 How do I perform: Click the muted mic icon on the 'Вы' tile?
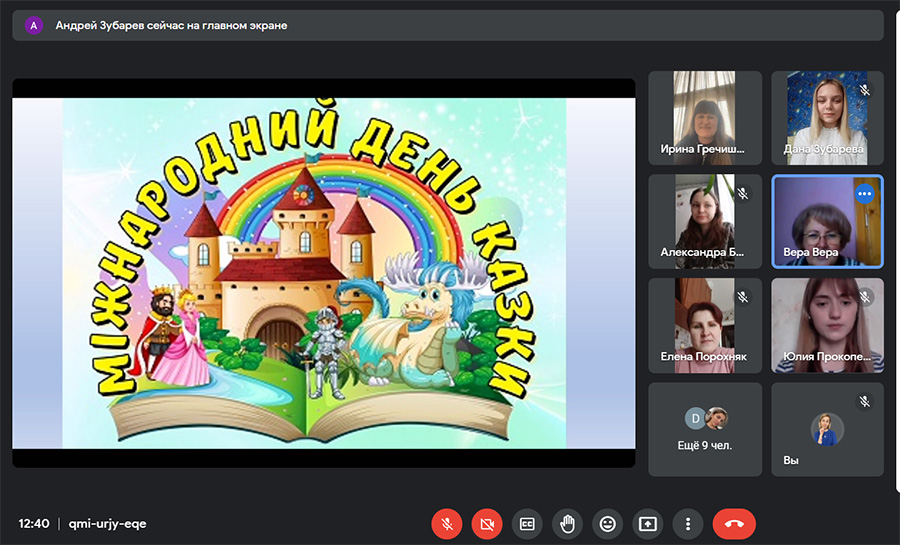pos(865,401)
